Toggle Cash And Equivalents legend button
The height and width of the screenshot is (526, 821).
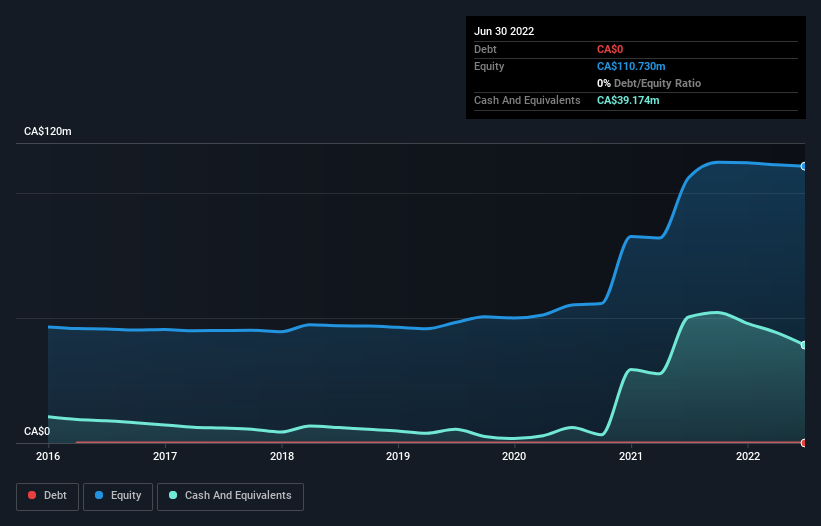coord(230,496)
